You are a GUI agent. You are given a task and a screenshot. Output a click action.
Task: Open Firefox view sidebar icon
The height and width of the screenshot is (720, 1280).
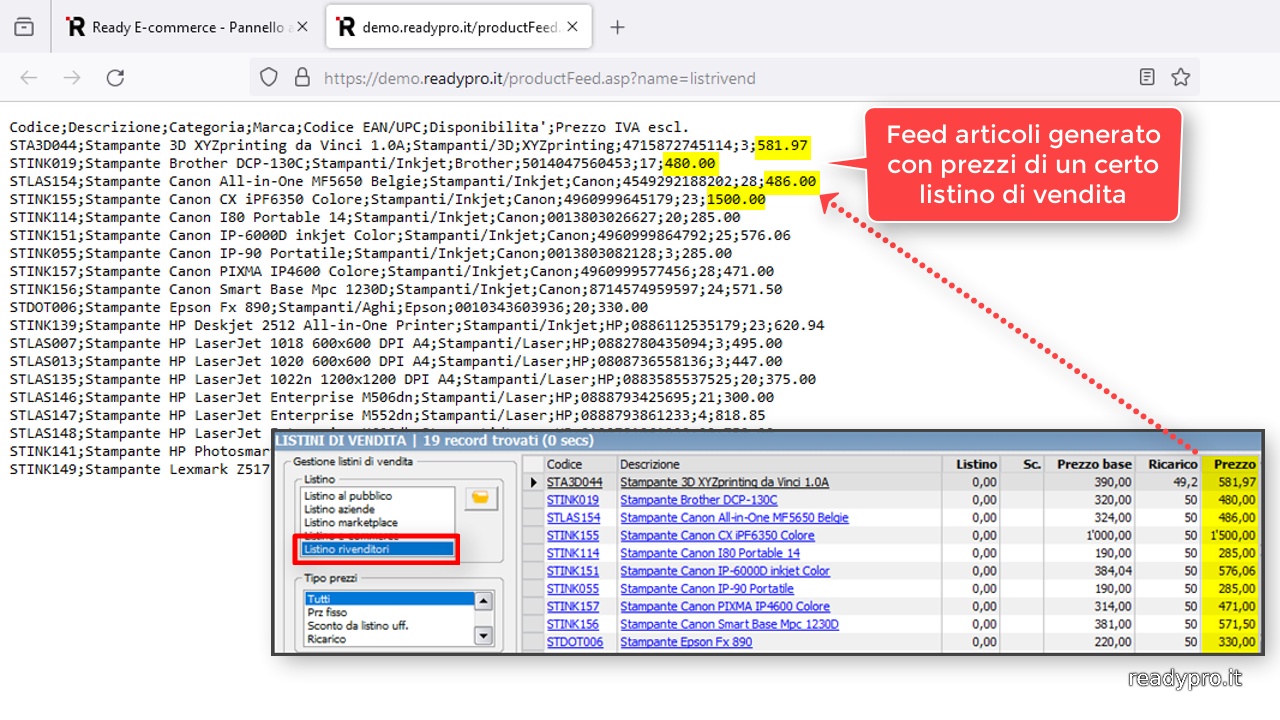click(24, 27)
